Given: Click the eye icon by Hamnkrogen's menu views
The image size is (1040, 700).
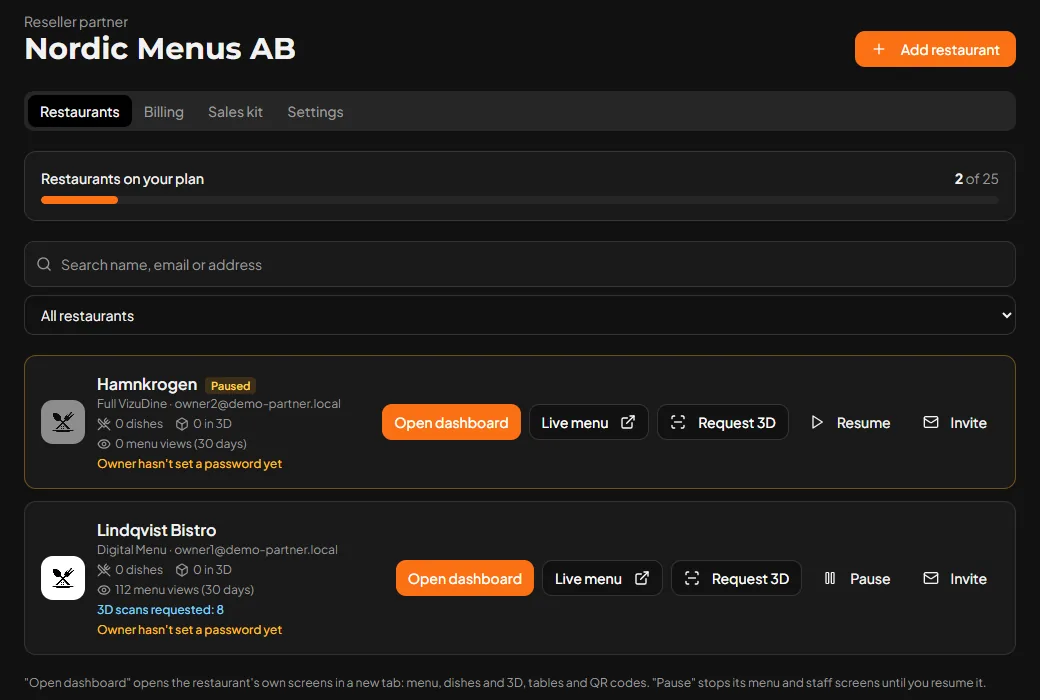Looking at the screenshot, I should pos(104,444).
